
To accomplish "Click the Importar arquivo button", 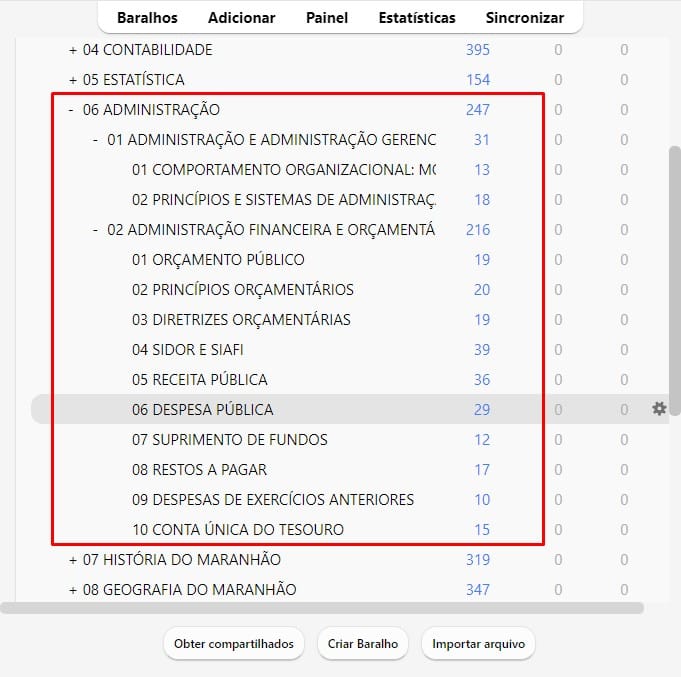I will 478,644.
